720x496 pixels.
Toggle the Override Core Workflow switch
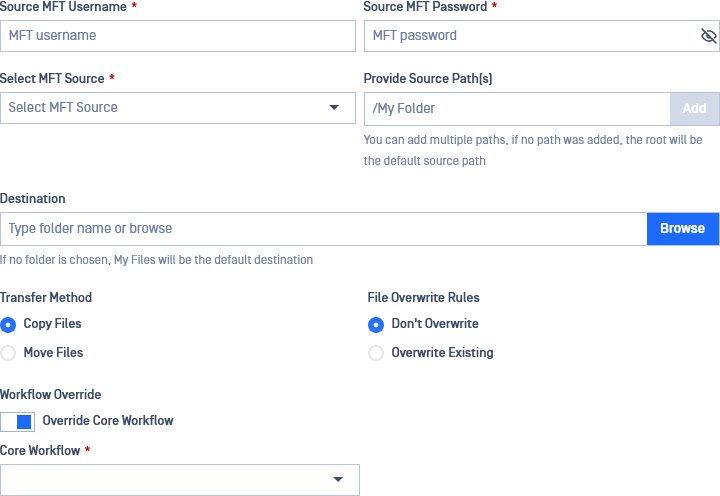[x=17, y=422]
